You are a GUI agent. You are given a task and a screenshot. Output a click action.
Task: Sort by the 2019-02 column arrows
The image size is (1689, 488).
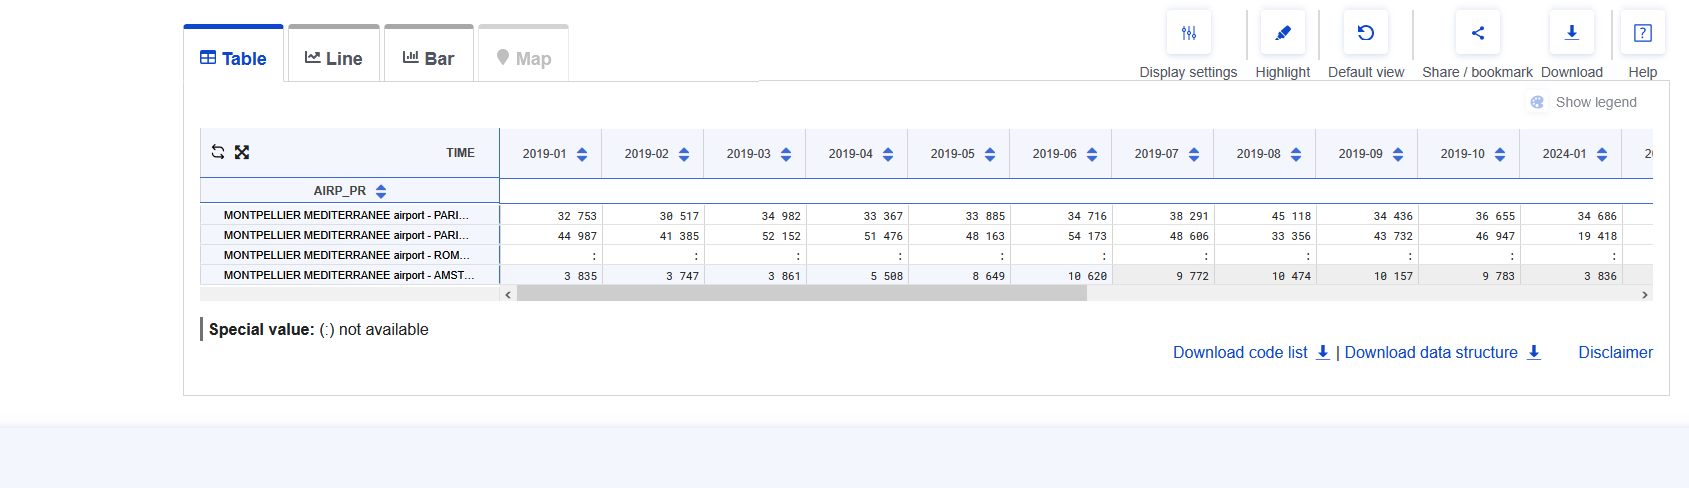(x=684, y=154)
